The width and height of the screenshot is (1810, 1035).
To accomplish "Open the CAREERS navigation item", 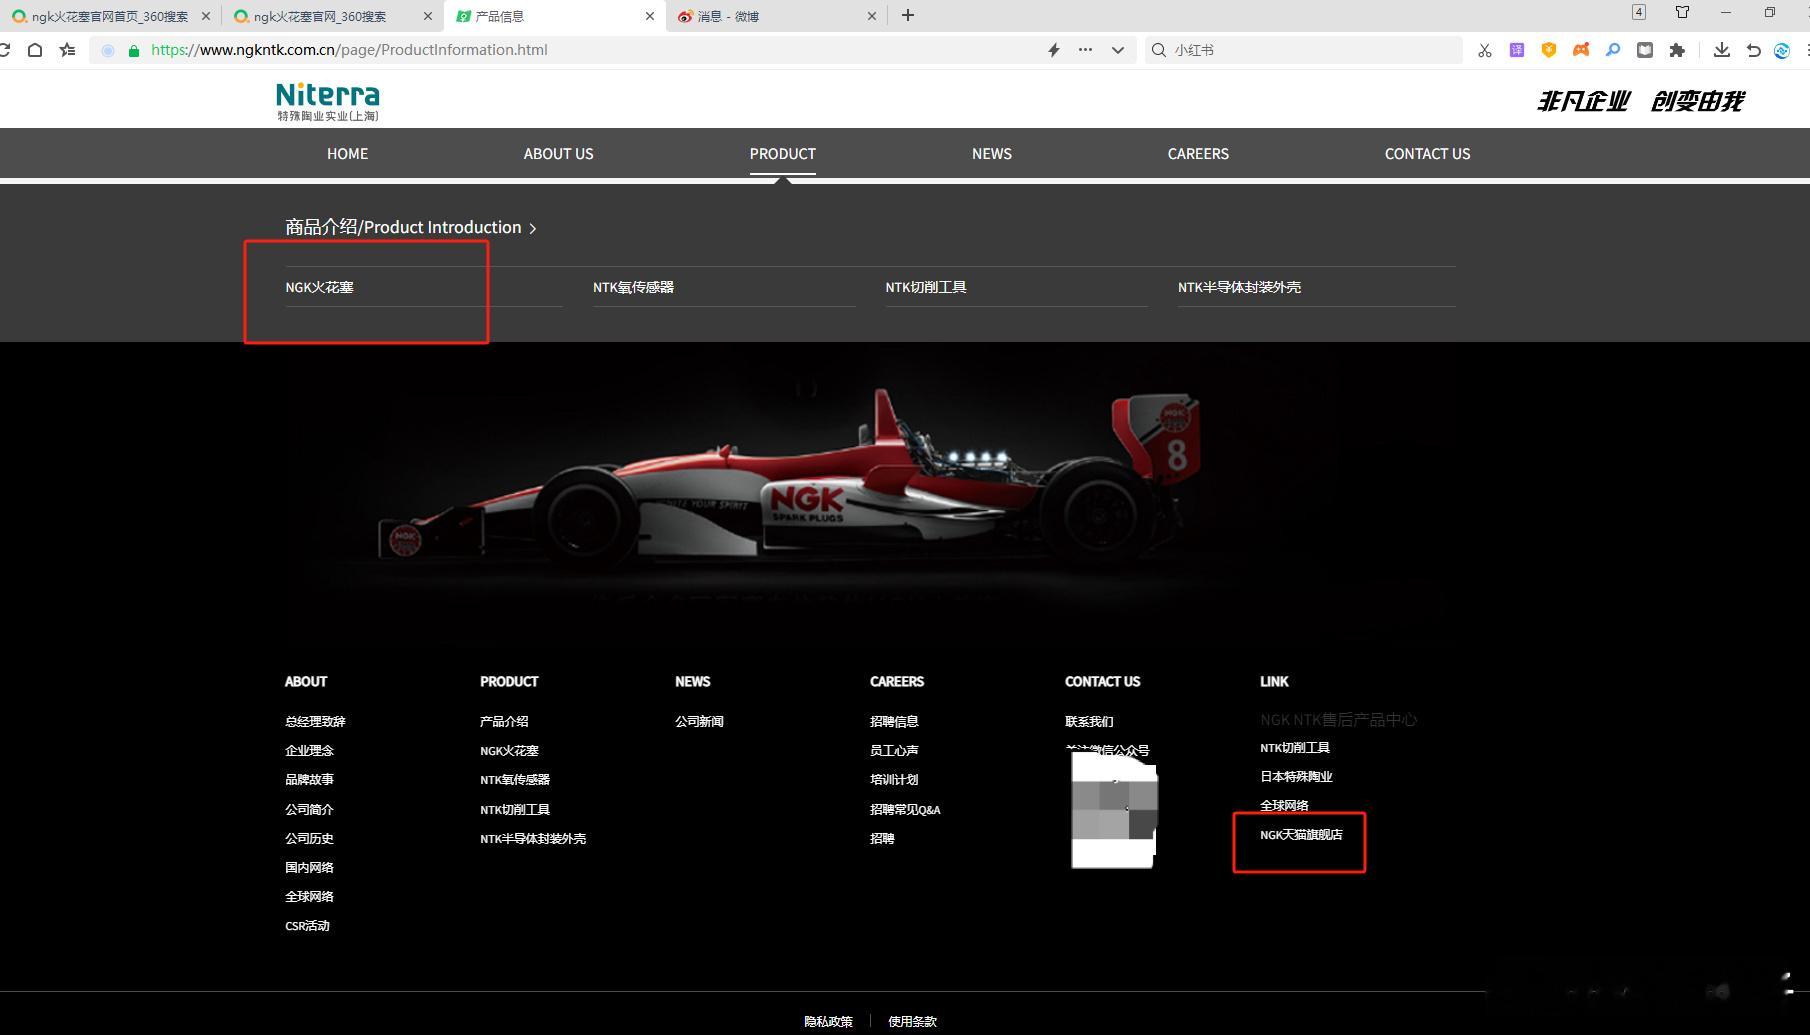I will 1198,153.
